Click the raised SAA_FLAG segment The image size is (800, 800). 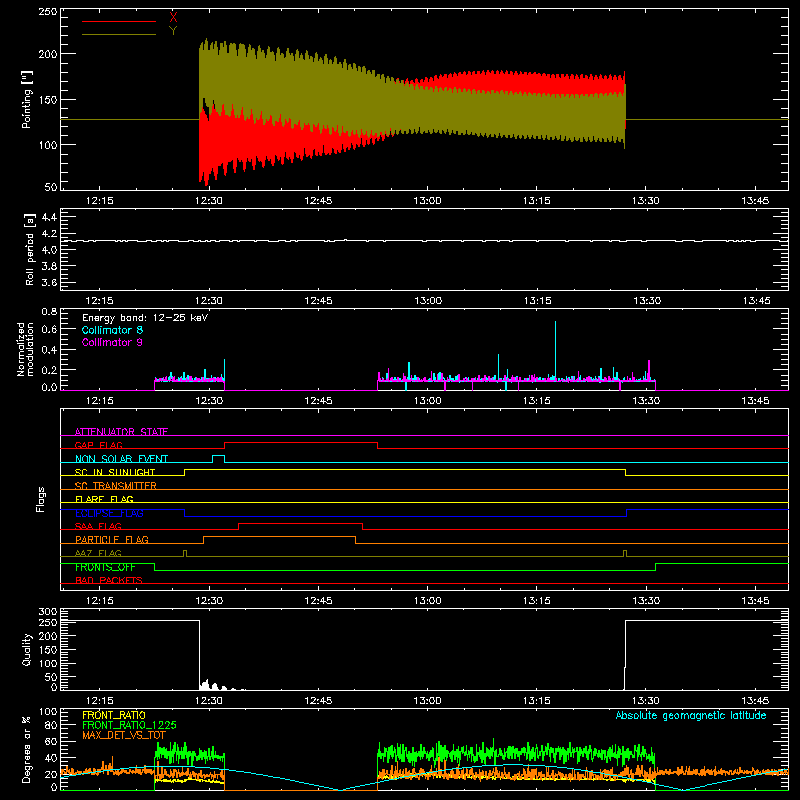(x=301, y=523)
